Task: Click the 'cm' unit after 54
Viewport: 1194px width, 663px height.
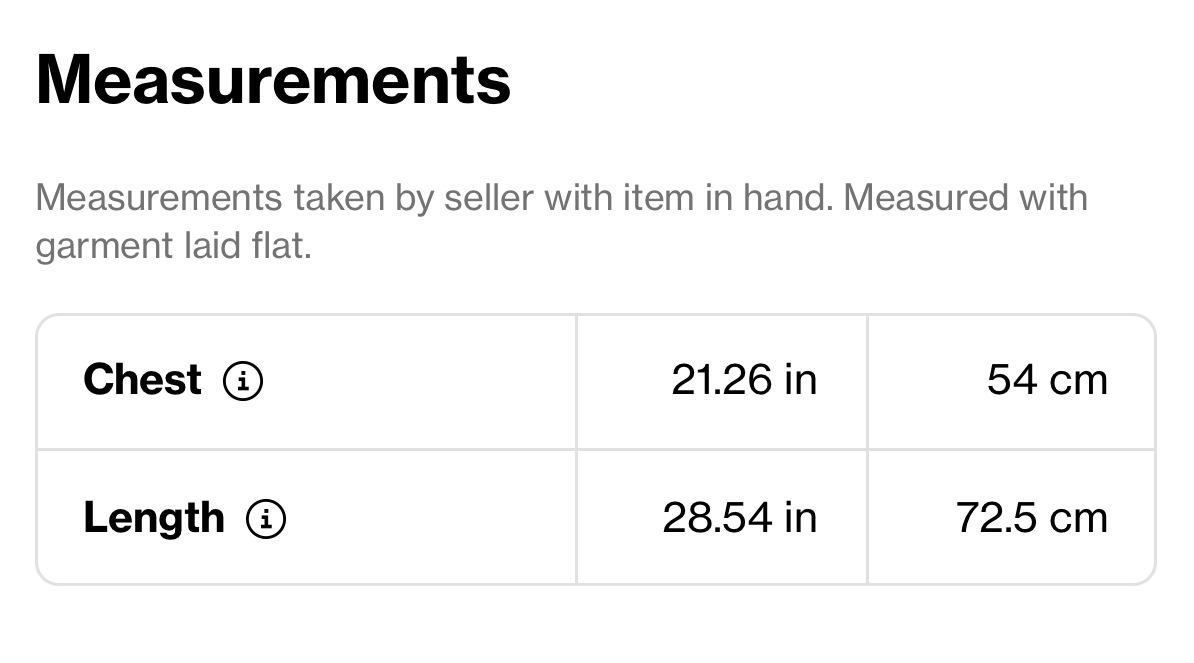Action: tap(1078, 381)
